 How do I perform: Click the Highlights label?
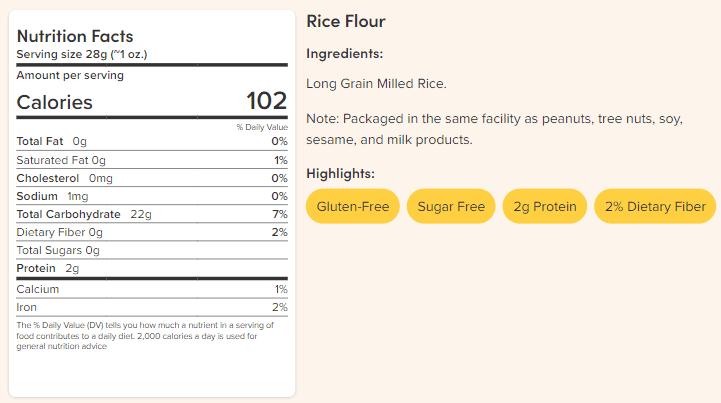[340, 173]
